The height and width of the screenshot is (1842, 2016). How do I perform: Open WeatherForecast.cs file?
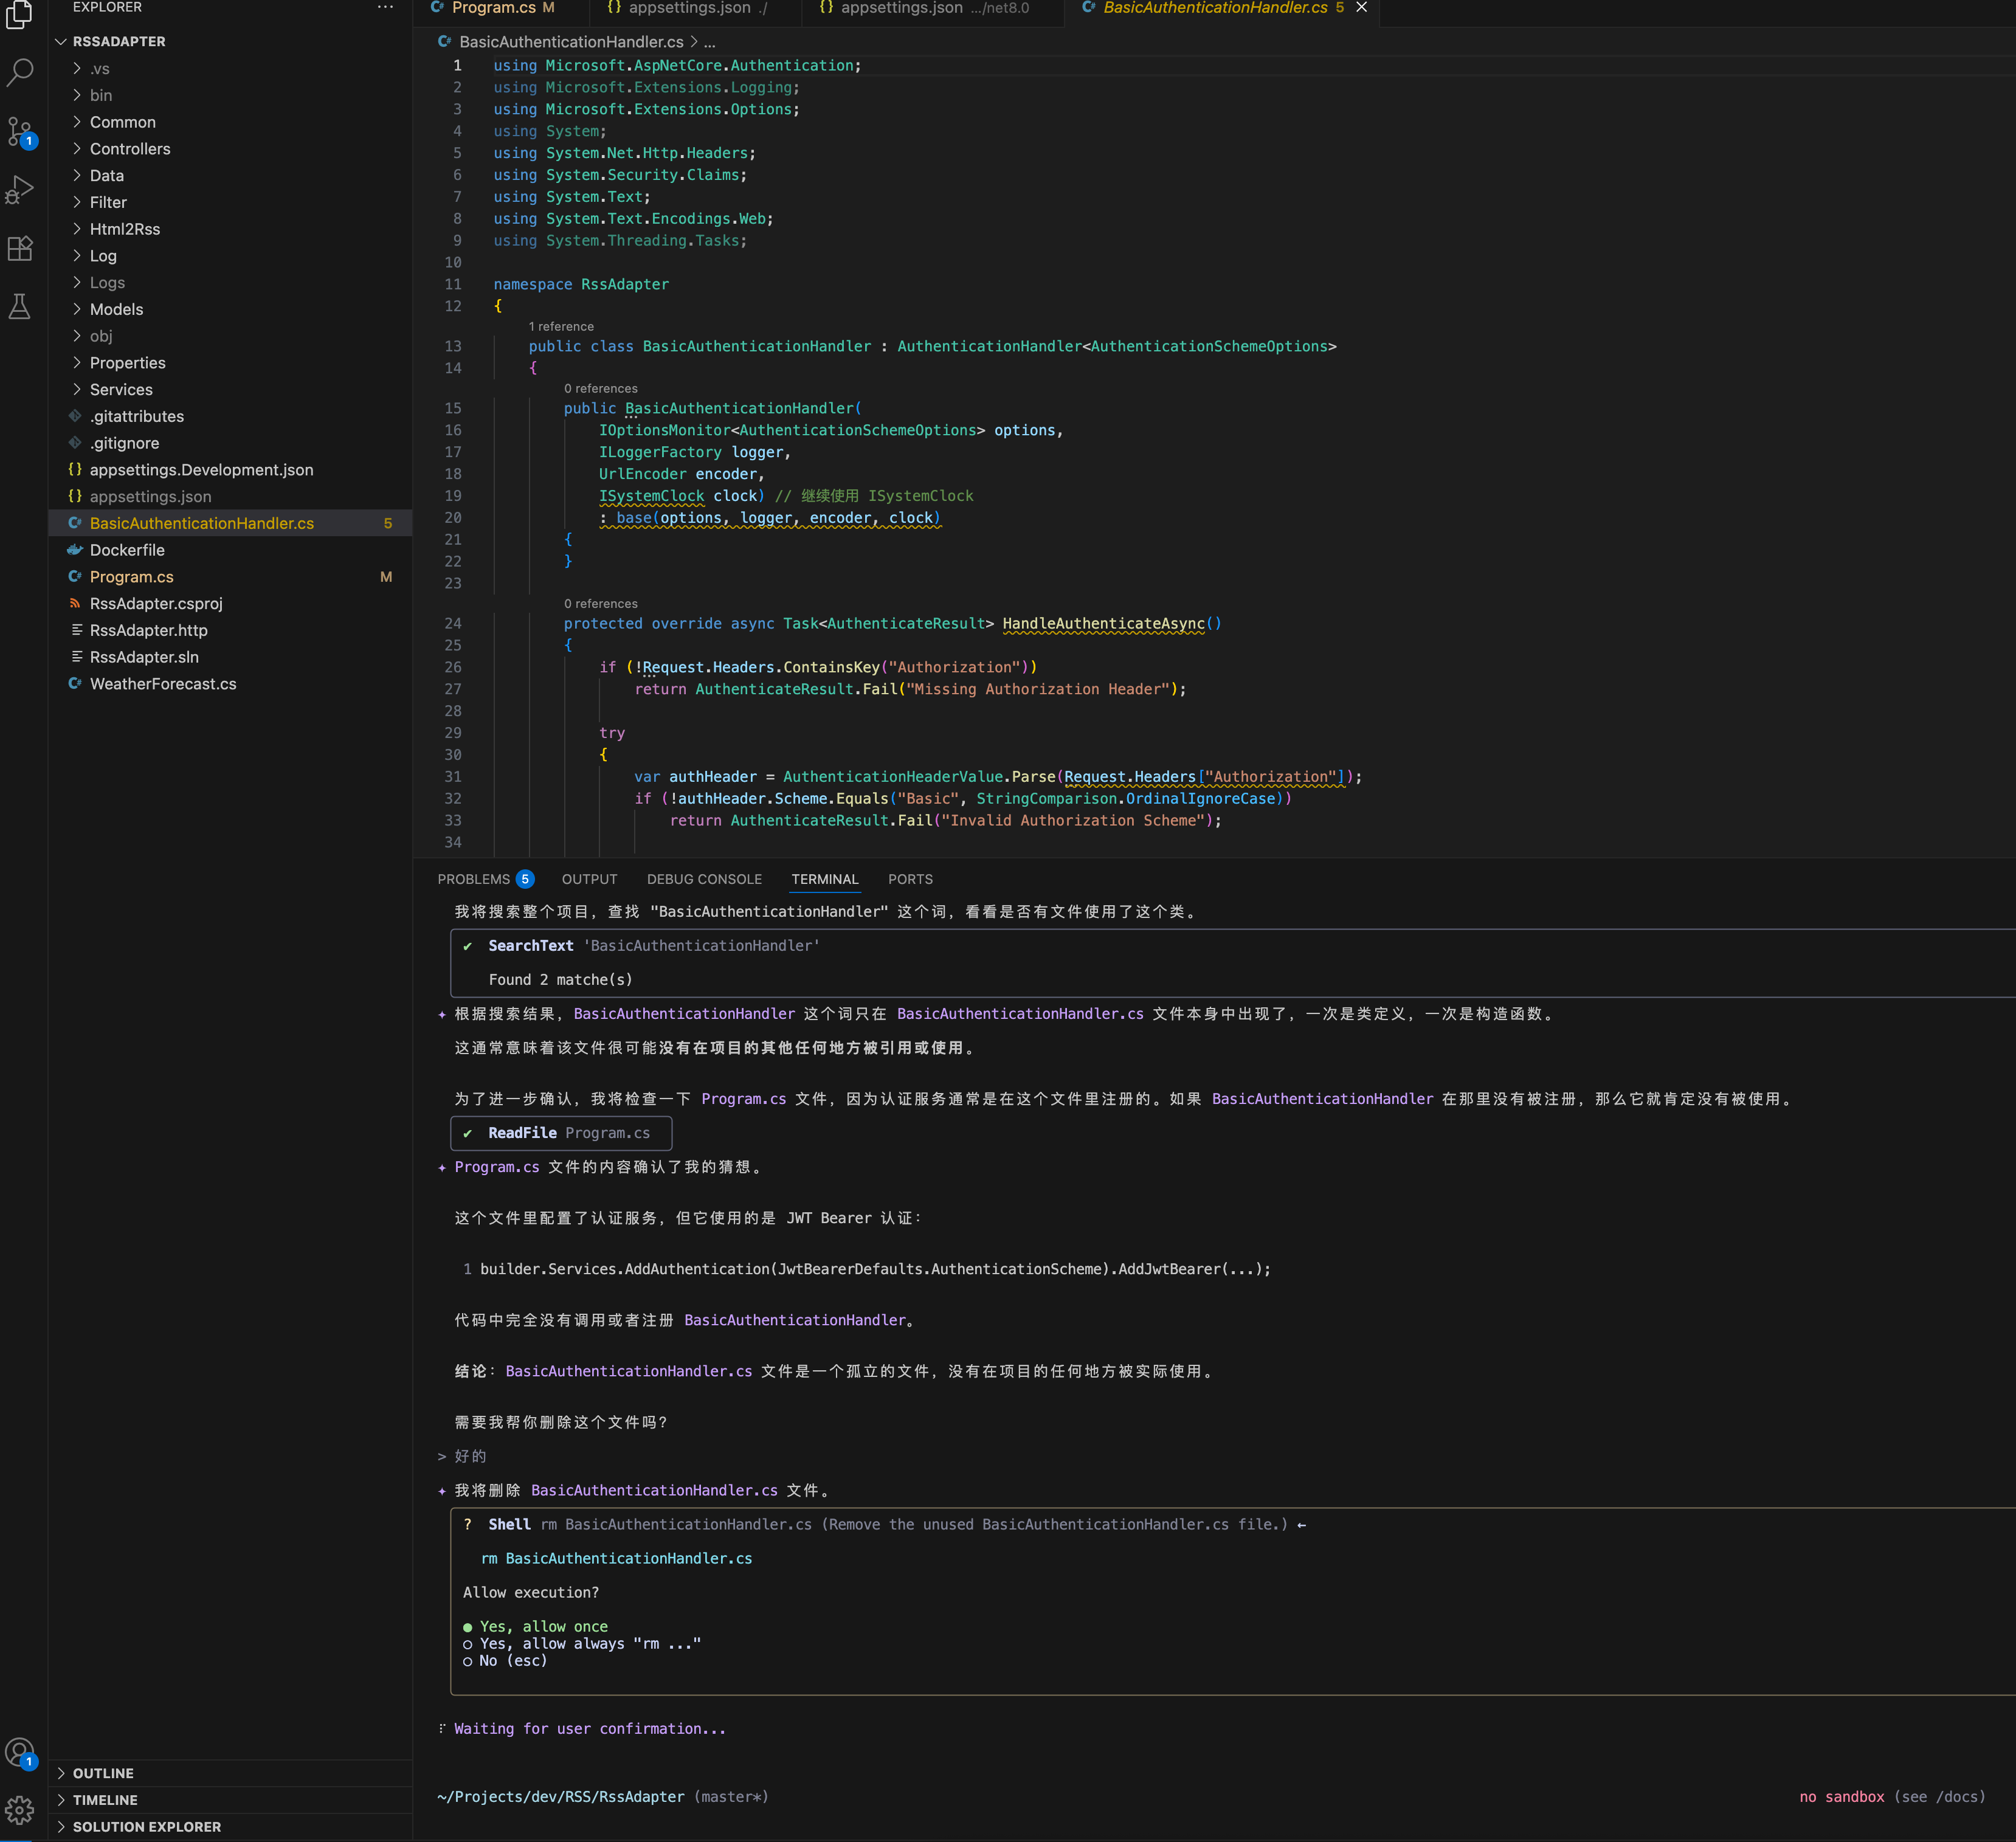[230, 684]
